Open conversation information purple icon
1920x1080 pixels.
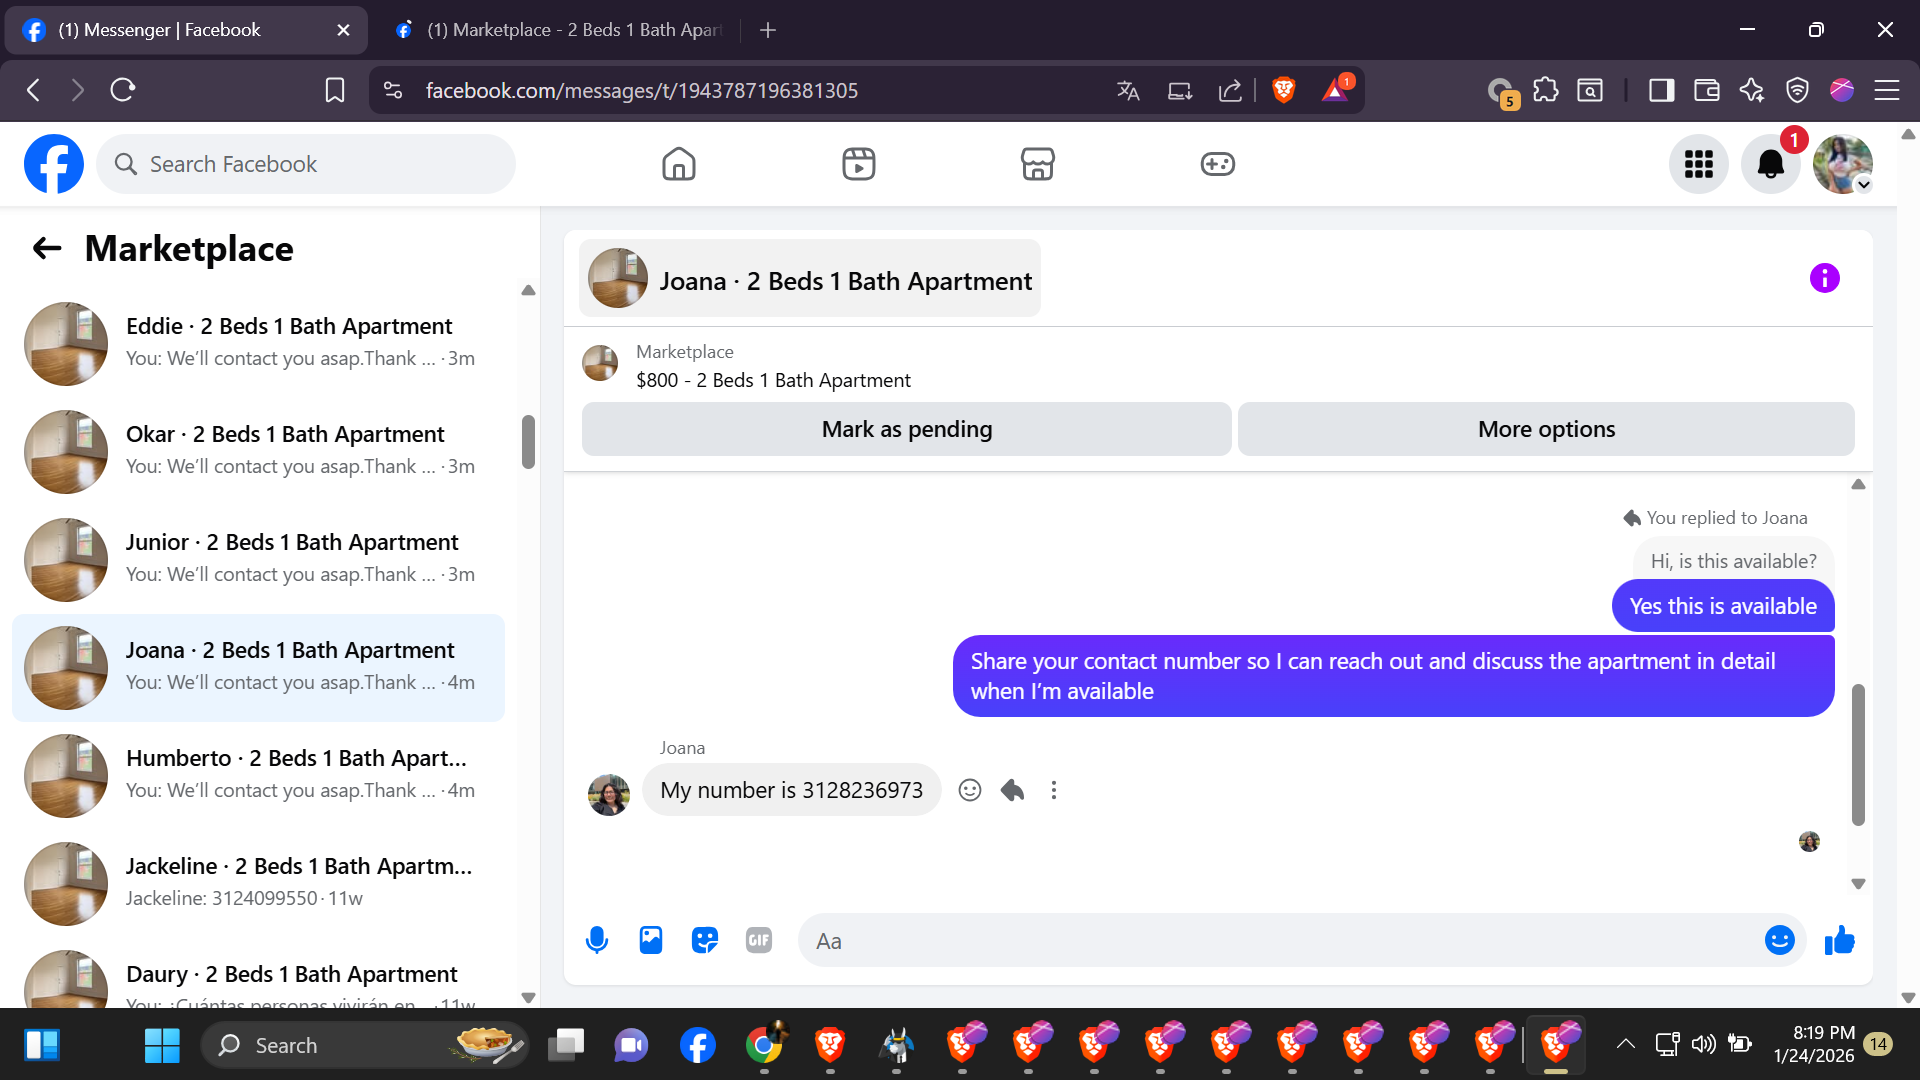pyautogui.click(x=1824, y=278)
